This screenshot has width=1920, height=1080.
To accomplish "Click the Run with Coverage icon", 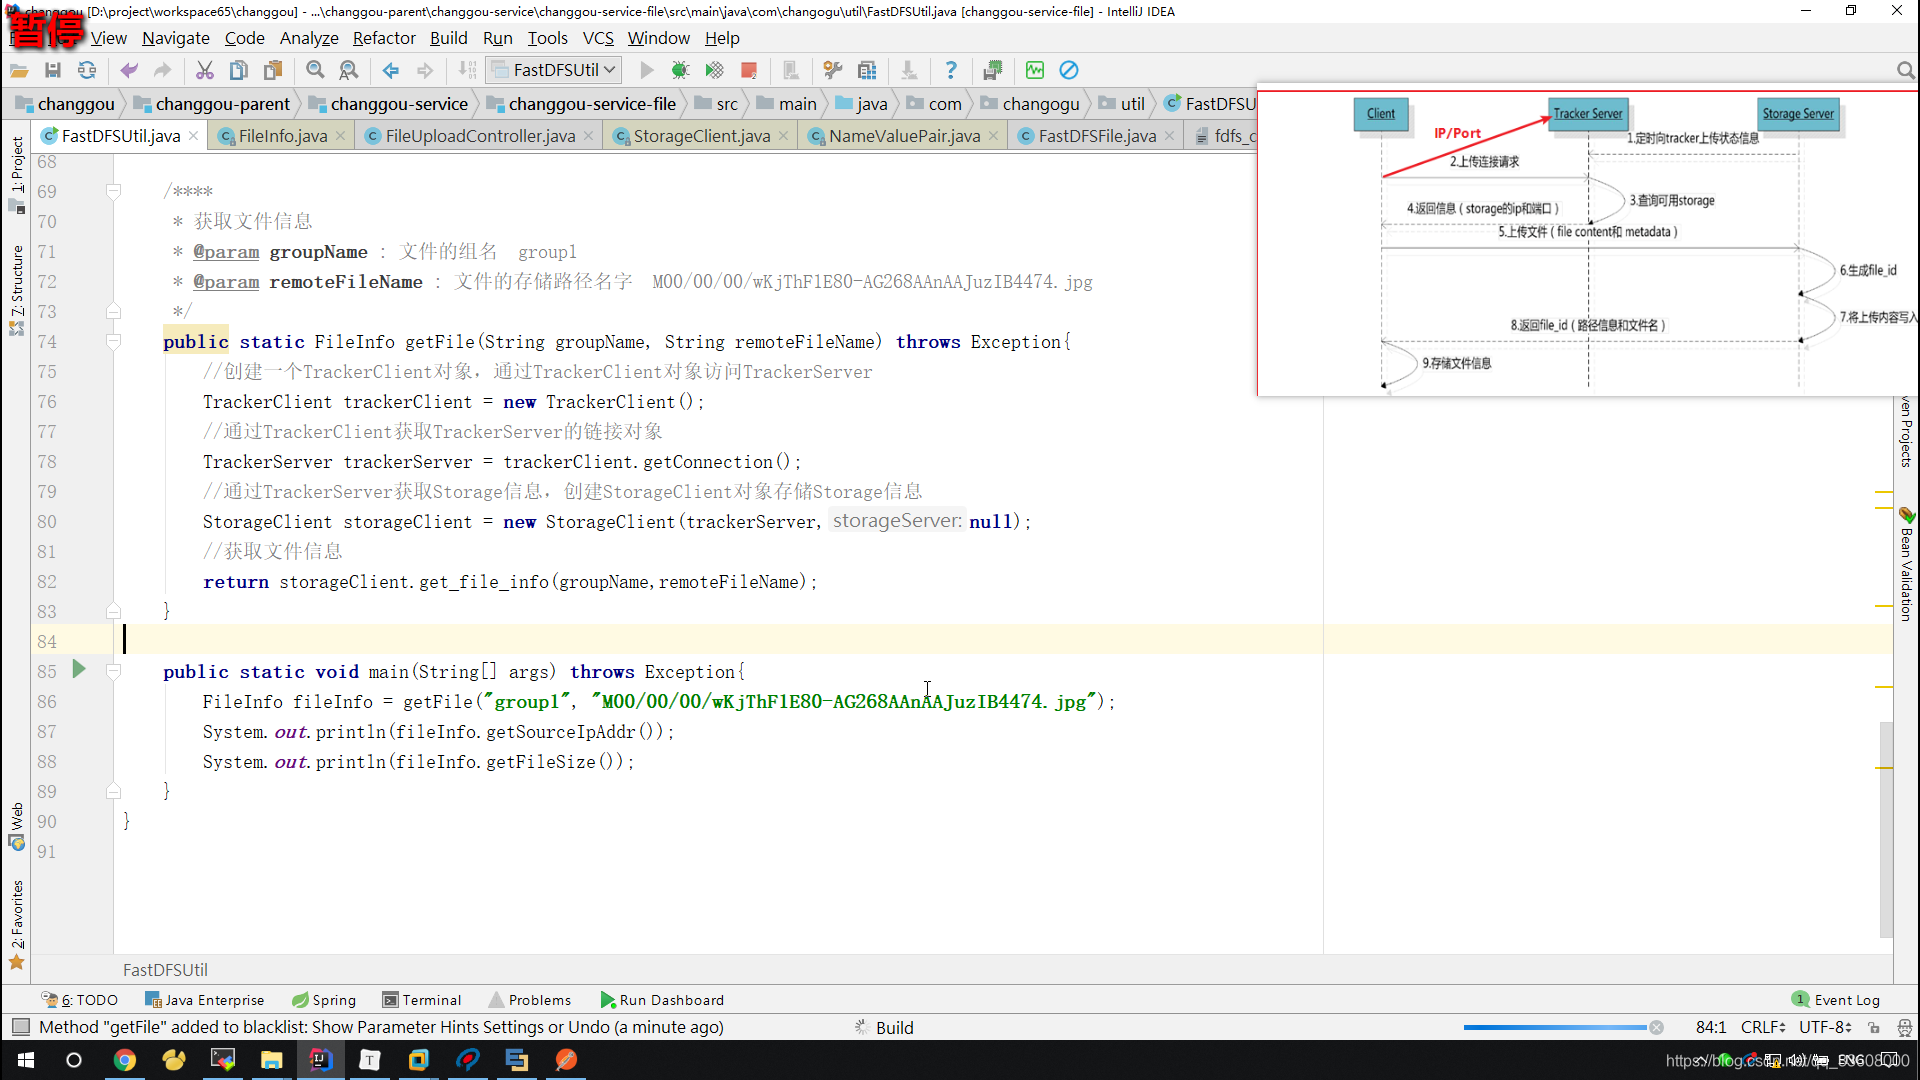I will (x=714, y=70).
